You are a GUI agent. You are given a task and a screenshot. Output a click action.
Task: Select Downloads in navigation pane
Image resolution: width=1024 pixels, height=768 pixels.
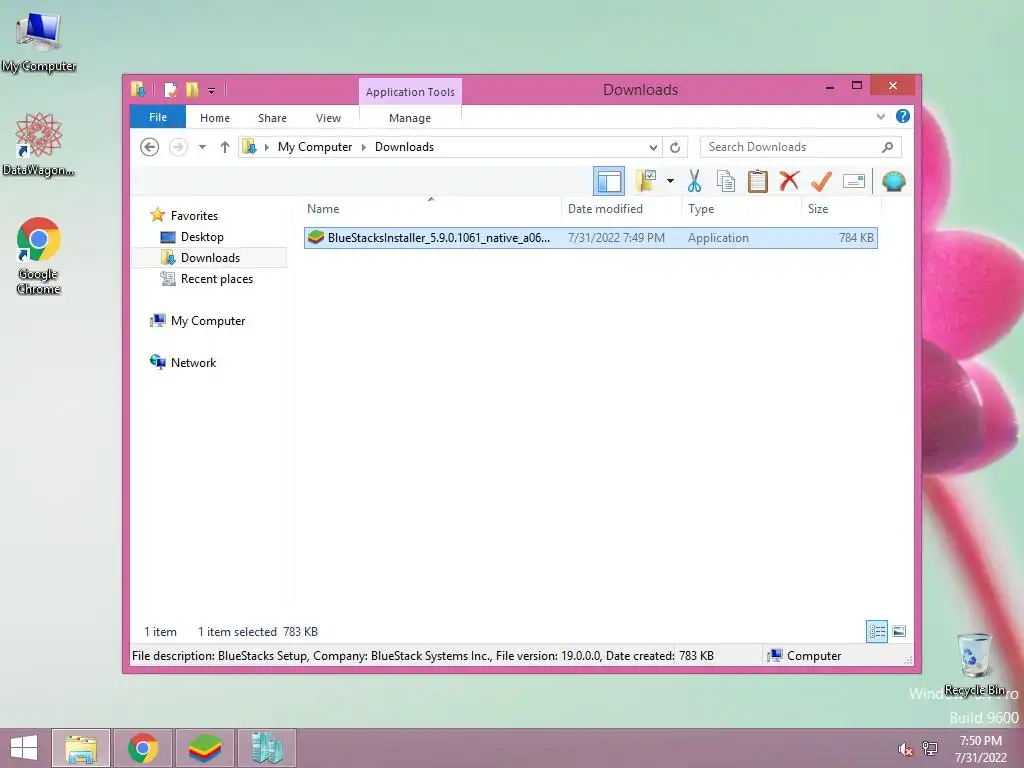(210, 258)
